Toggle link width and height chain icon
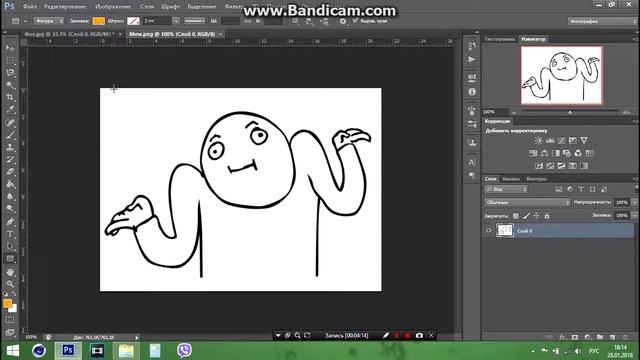 click(x=248, y=21)
